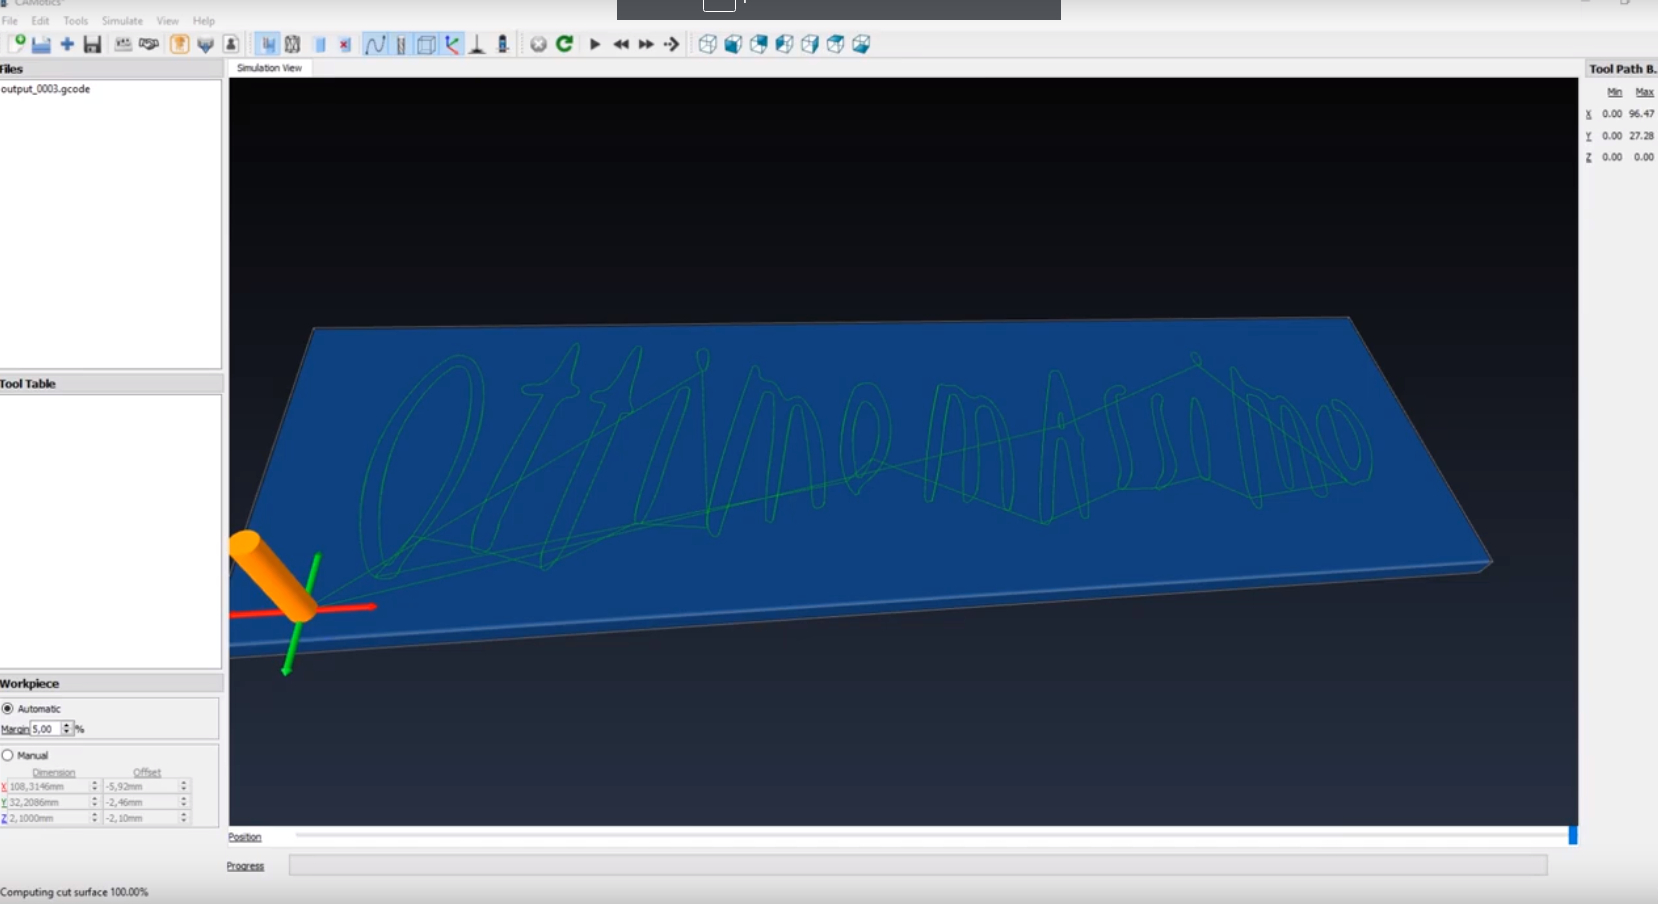Click the Y max value 27.28
Viewport: 1658px width, 904px height.
1641,136
